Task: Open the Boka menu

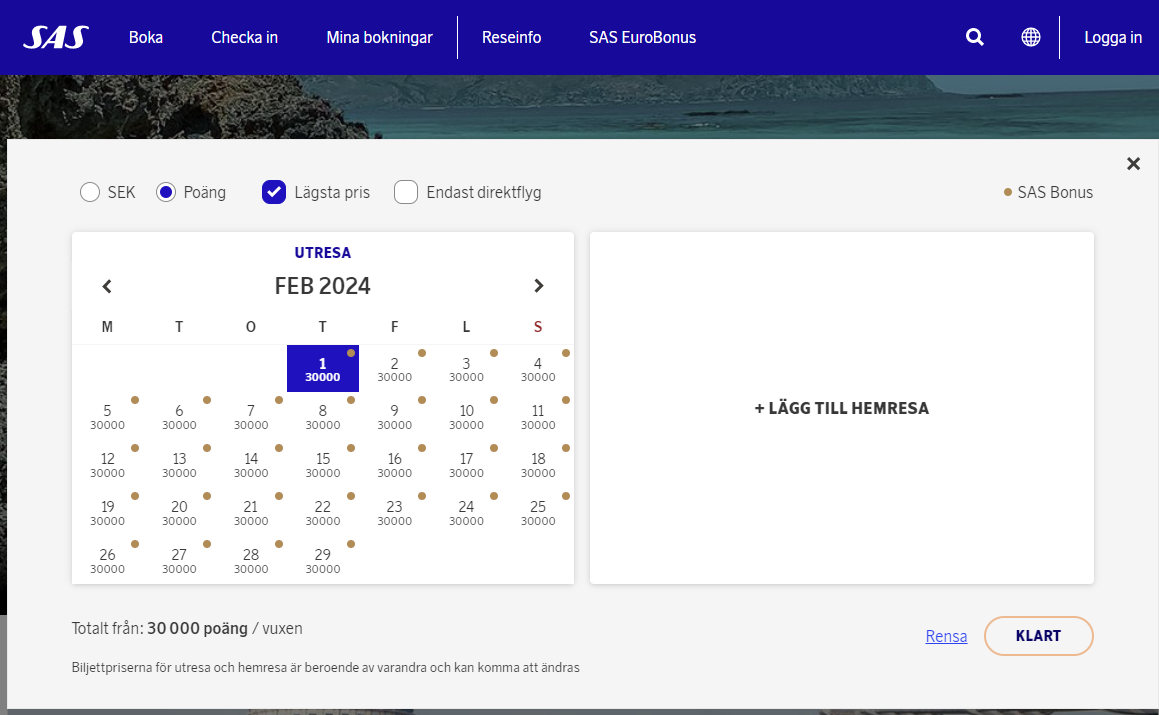Action: (146, 38)
